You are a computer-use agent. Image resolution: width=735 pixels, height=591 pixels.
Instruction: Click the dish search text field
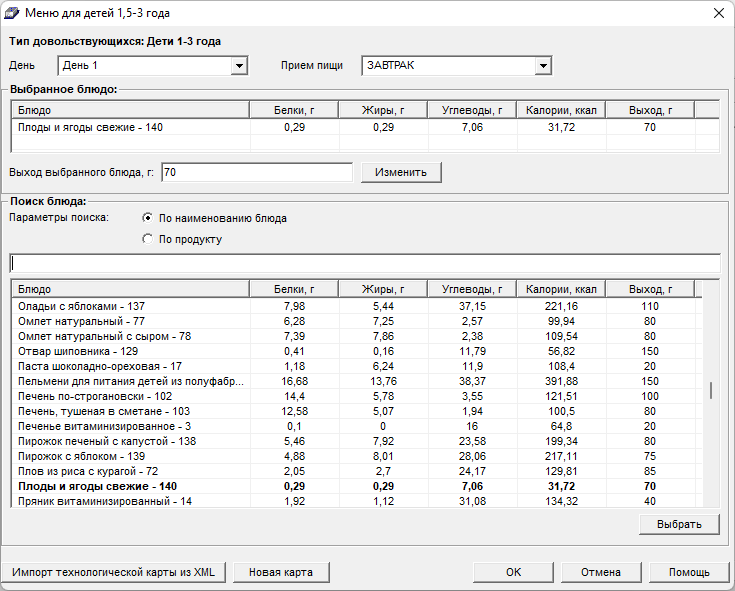[364, 263]
